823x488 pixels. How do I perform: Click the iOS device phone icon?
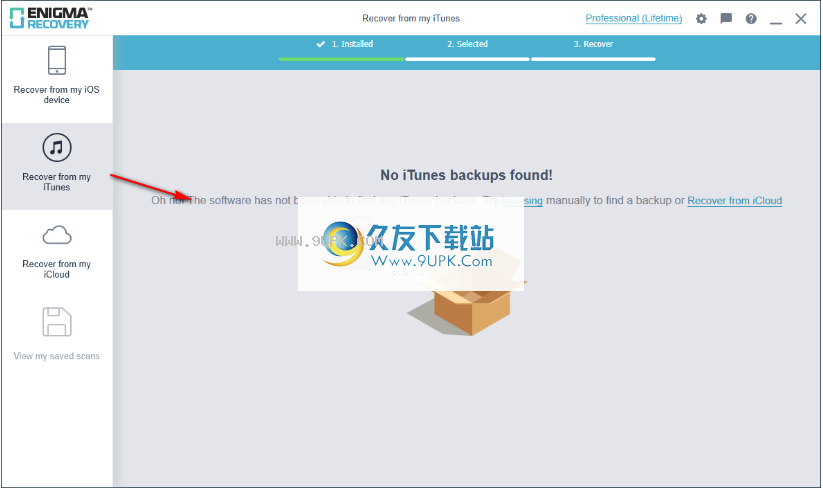point(57,60)
